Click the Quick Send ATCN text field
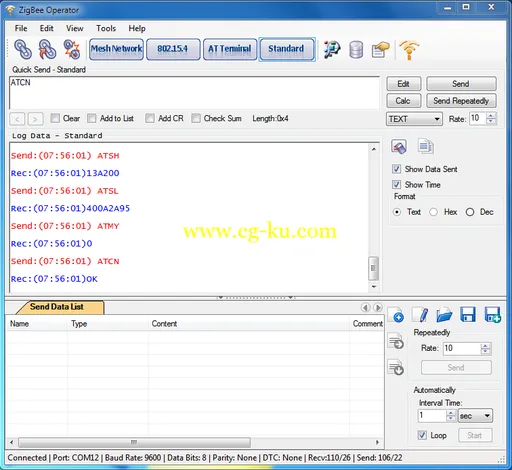The image size is (512, 470). [x=195, y=93]
